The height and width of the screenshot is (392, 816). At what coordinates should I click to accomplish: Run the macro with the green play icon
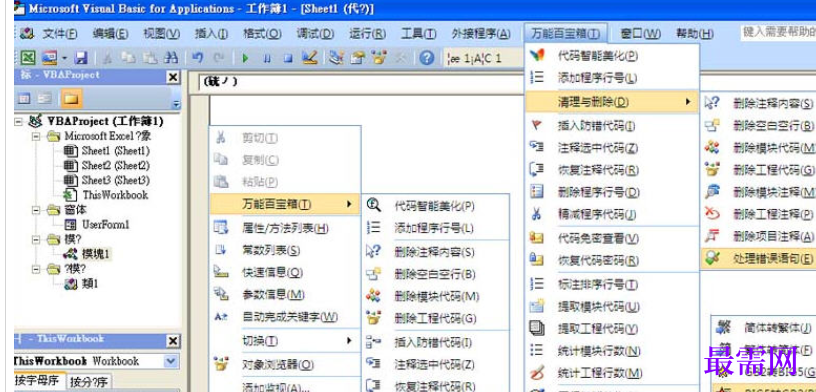pyautogui.click(x=245, y=58)
